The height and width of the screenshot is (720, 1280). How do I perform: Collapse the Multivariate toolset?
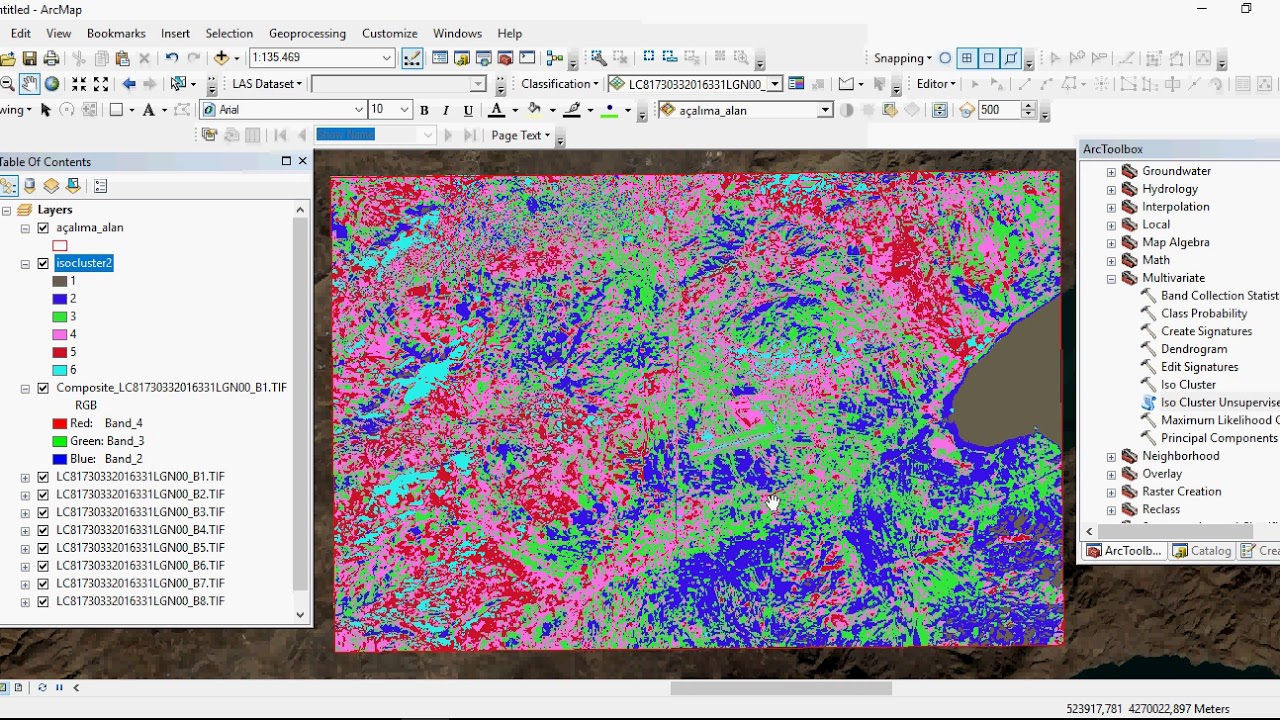pos(1111,279)
